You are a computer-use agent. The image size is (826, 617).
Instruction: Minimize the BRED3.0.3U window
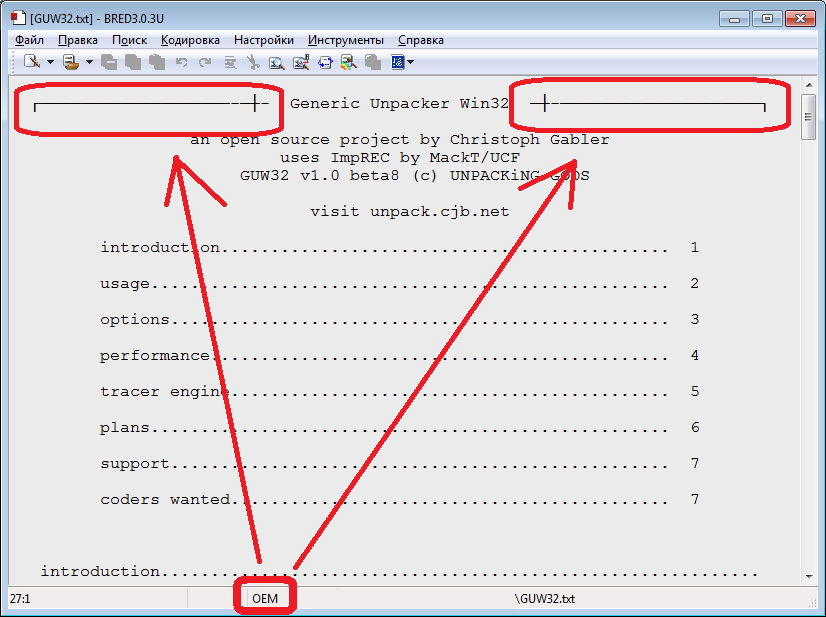click(x=734, y=19)
